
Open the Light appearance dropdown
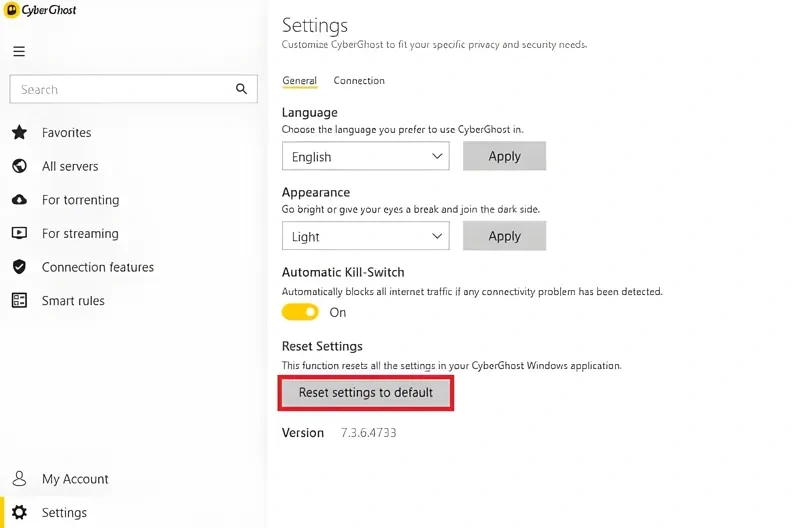(365, 236)
